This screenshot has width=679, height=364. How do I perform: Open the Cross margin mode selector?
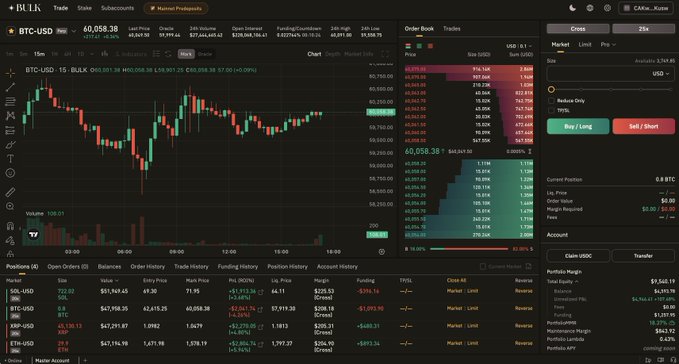click(x=578, y=29)
